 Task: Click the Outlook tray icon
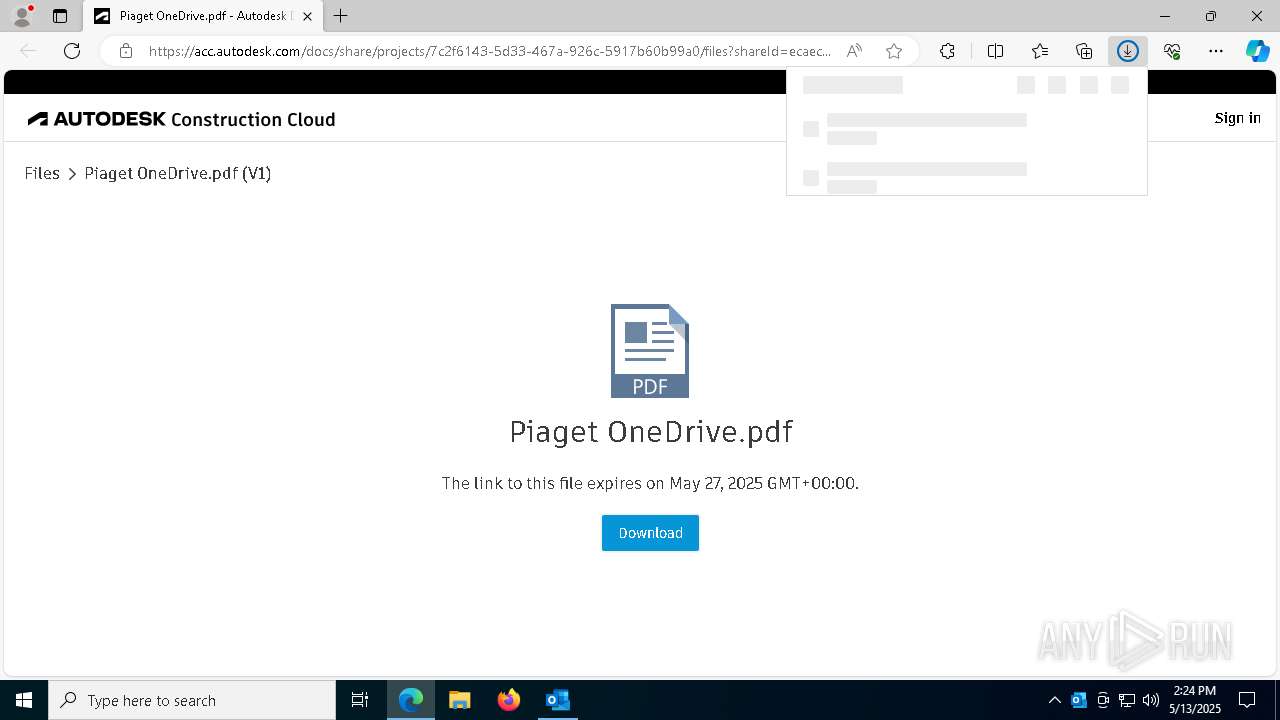1079,700
